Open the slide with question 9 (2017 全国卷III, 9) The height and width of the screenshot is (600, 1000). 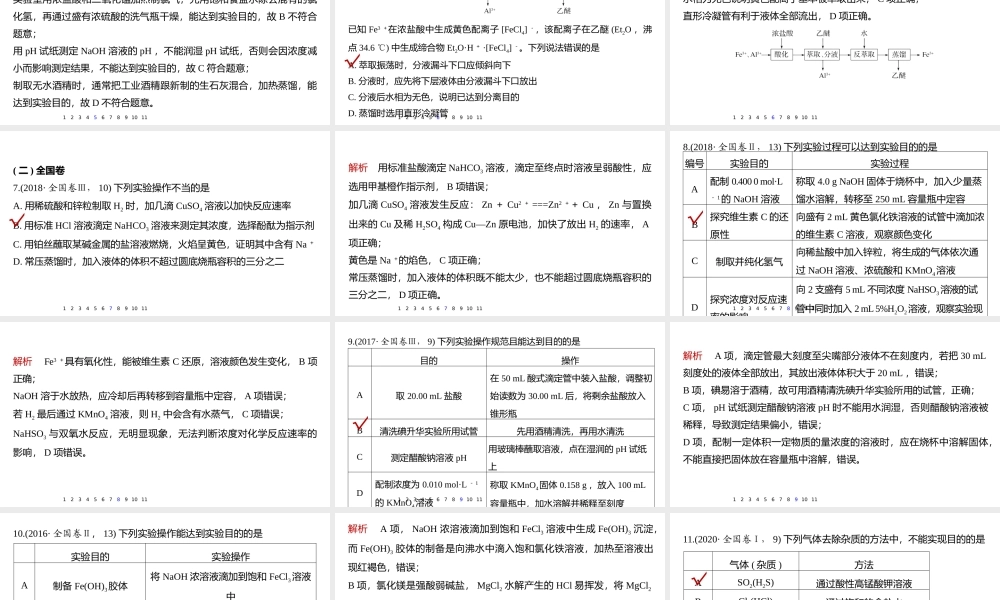coord(500,414)
